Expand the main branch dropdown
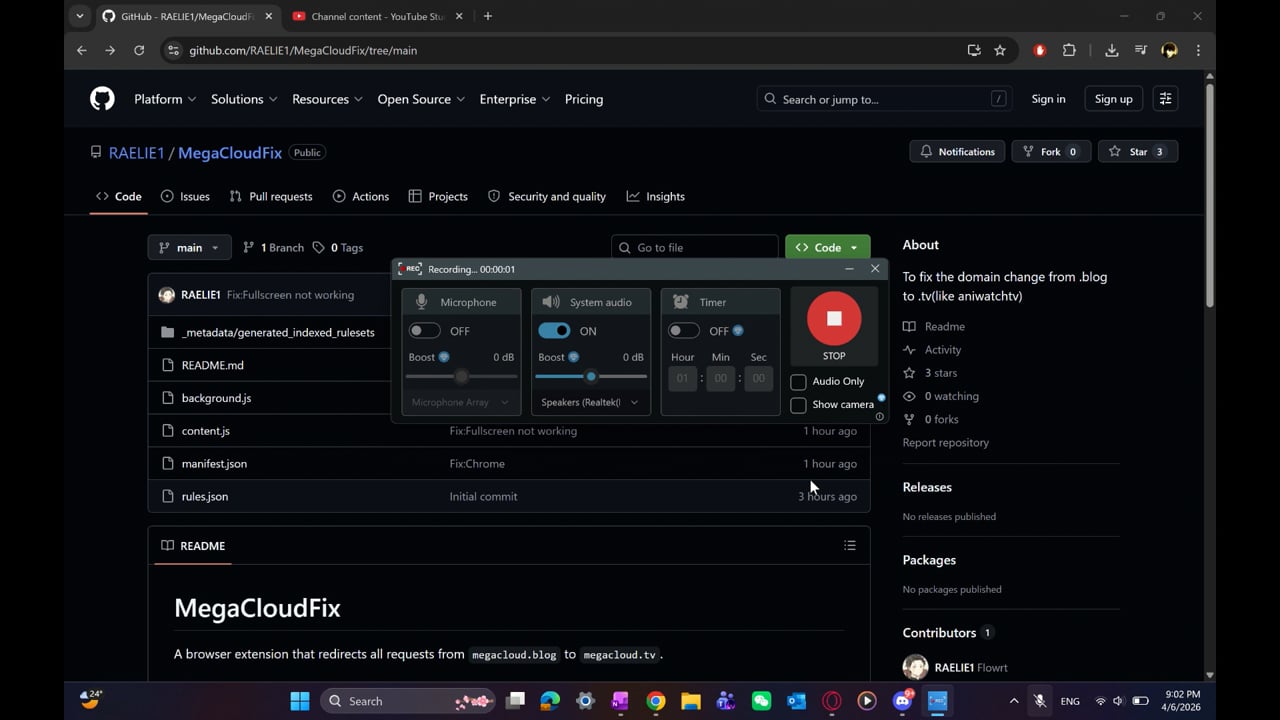This screenshot has width=1280, height=720. (189, 248)
